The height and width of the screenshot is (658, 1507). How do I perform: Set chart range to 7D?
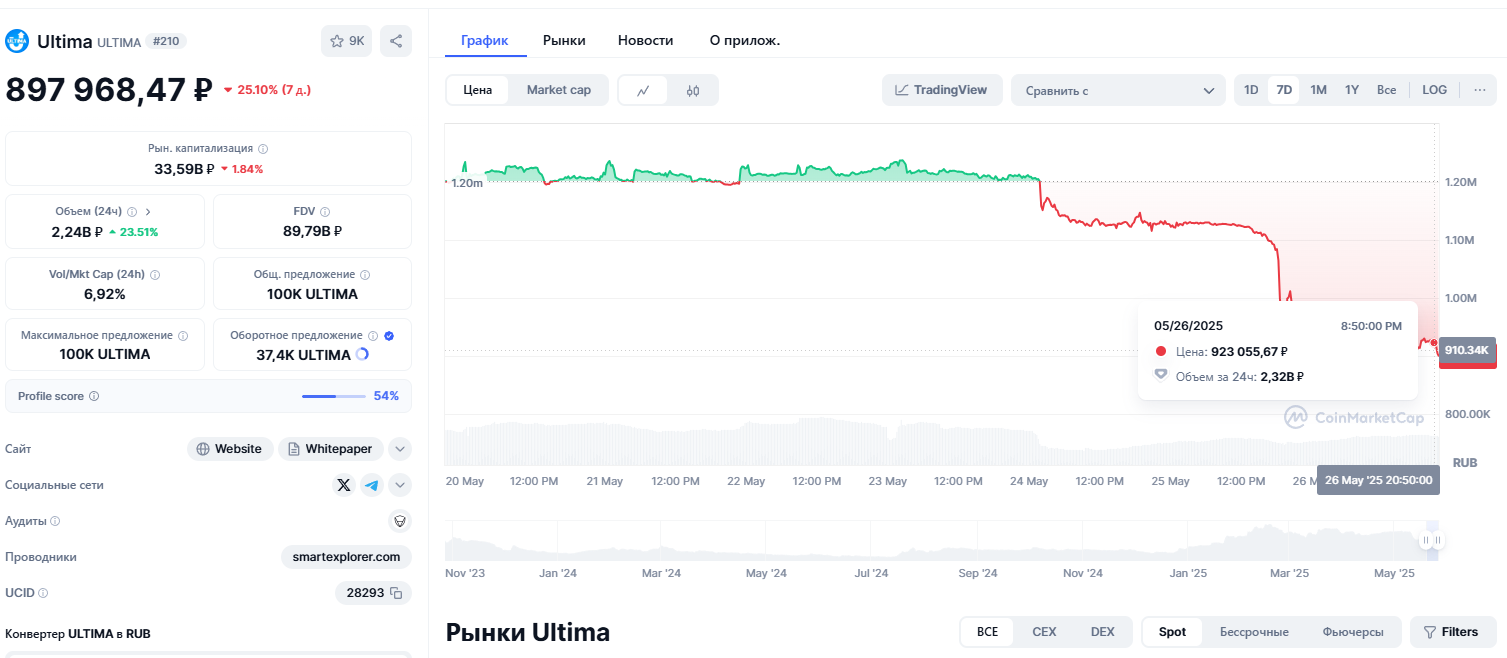coord(1284,90)
